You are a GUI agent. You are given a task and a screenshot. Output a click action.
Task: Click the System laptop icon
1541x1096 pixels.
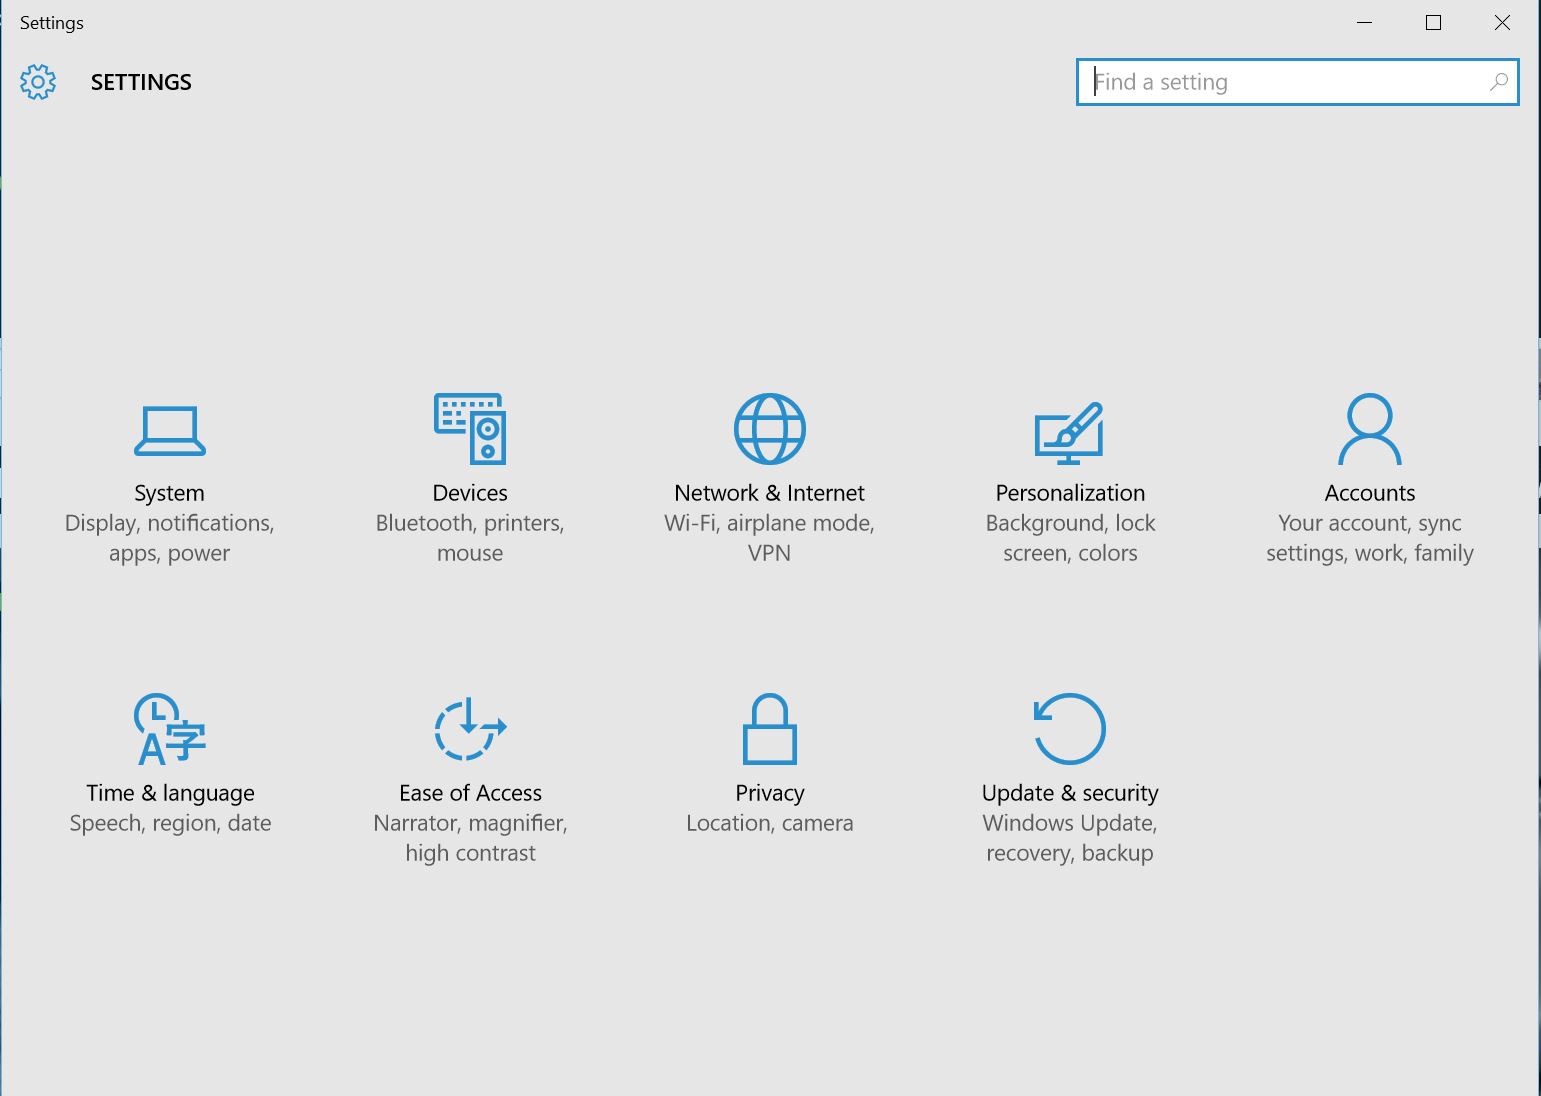(170, 430)
